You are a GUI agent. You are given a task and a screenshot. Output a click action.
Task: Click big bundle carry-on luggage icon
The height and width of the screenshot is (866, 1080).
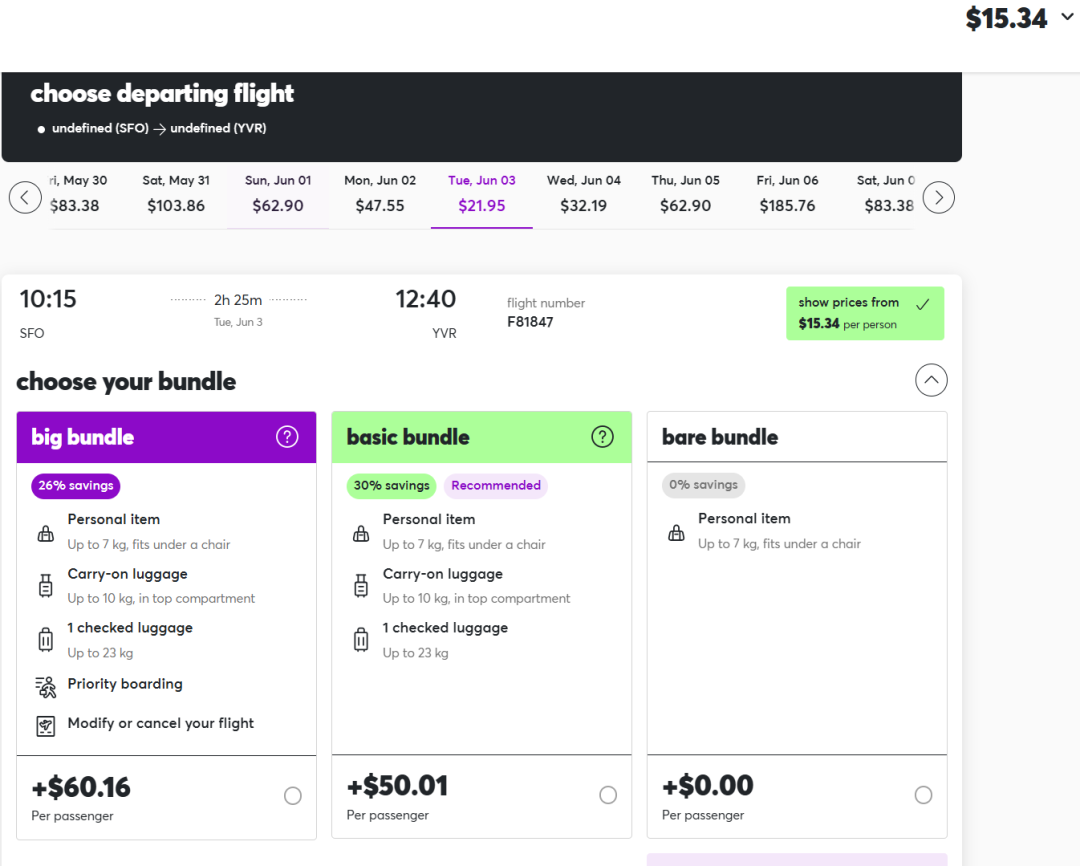tap(45, 587)
